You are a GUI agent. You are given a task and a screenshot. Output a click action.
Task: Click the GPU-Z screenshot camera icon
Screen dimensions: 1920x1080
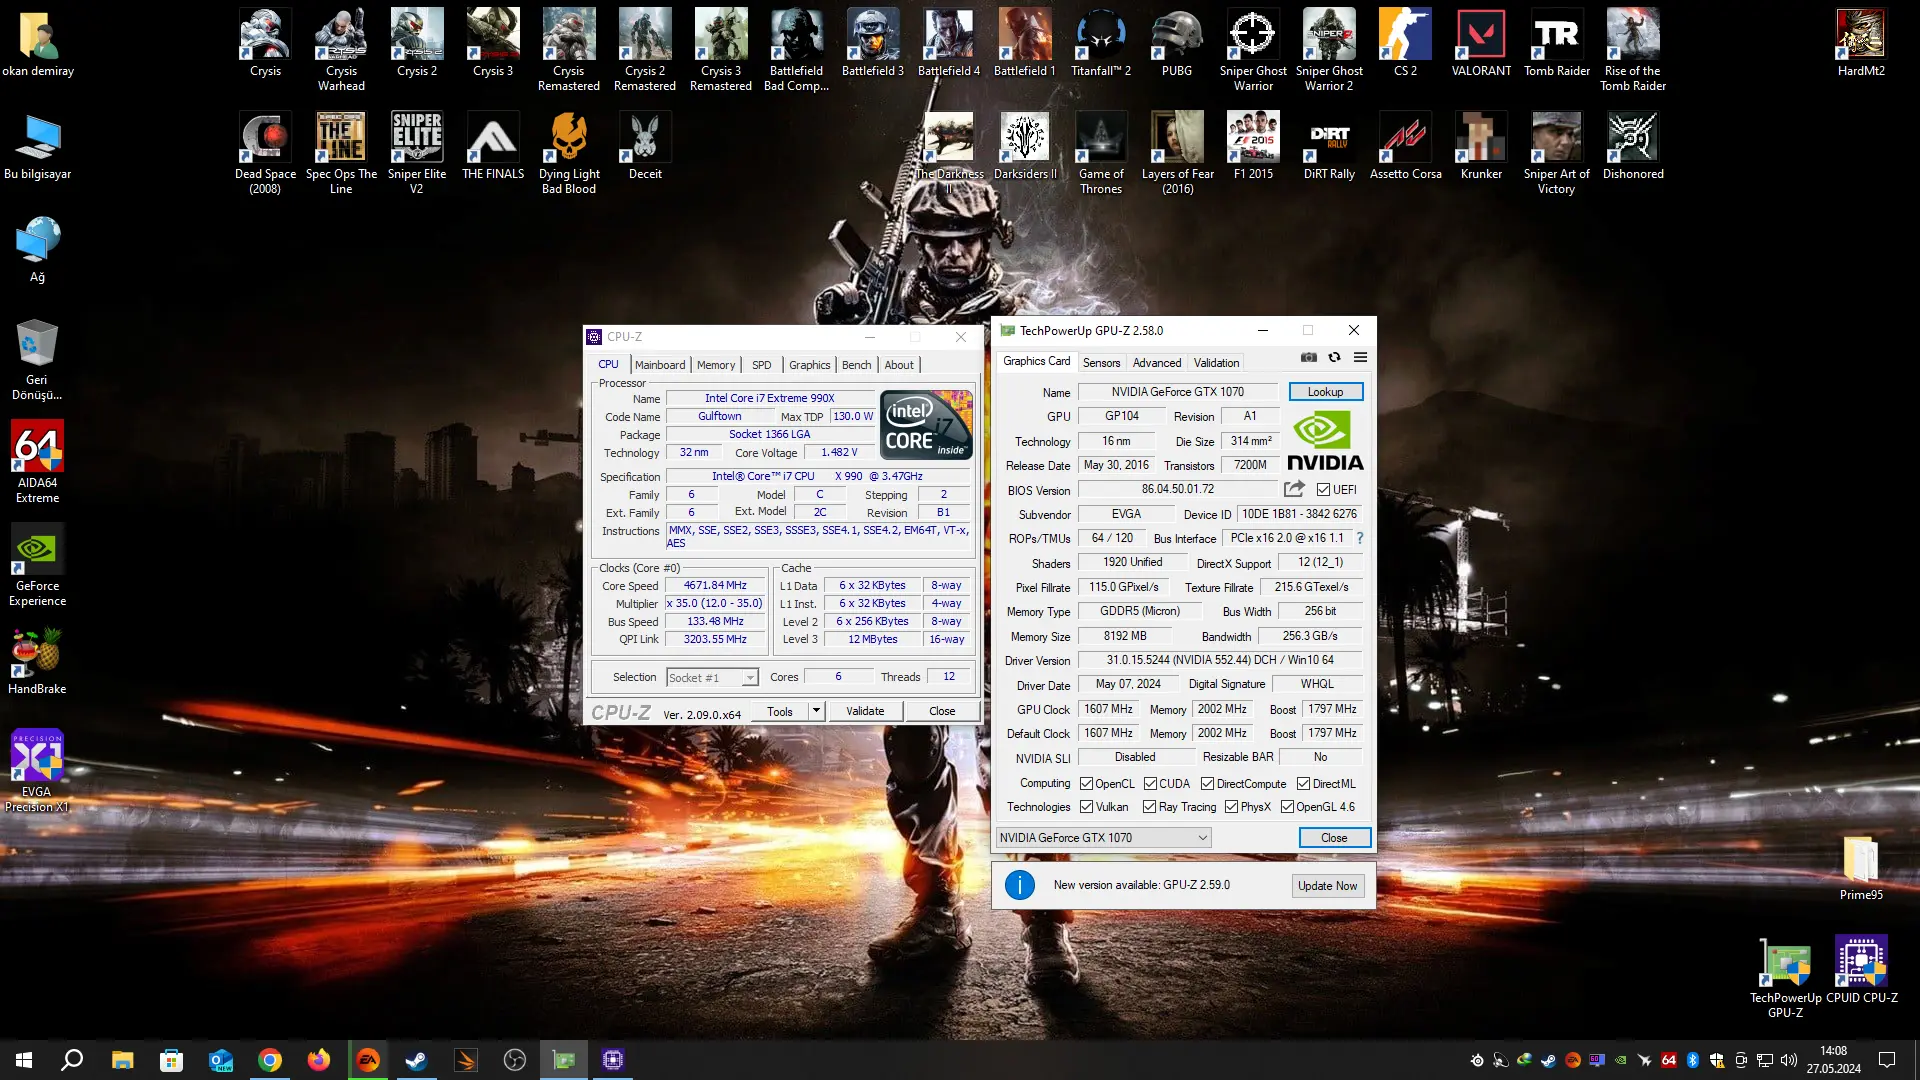pyautogui.click(x=1308, y=357)
